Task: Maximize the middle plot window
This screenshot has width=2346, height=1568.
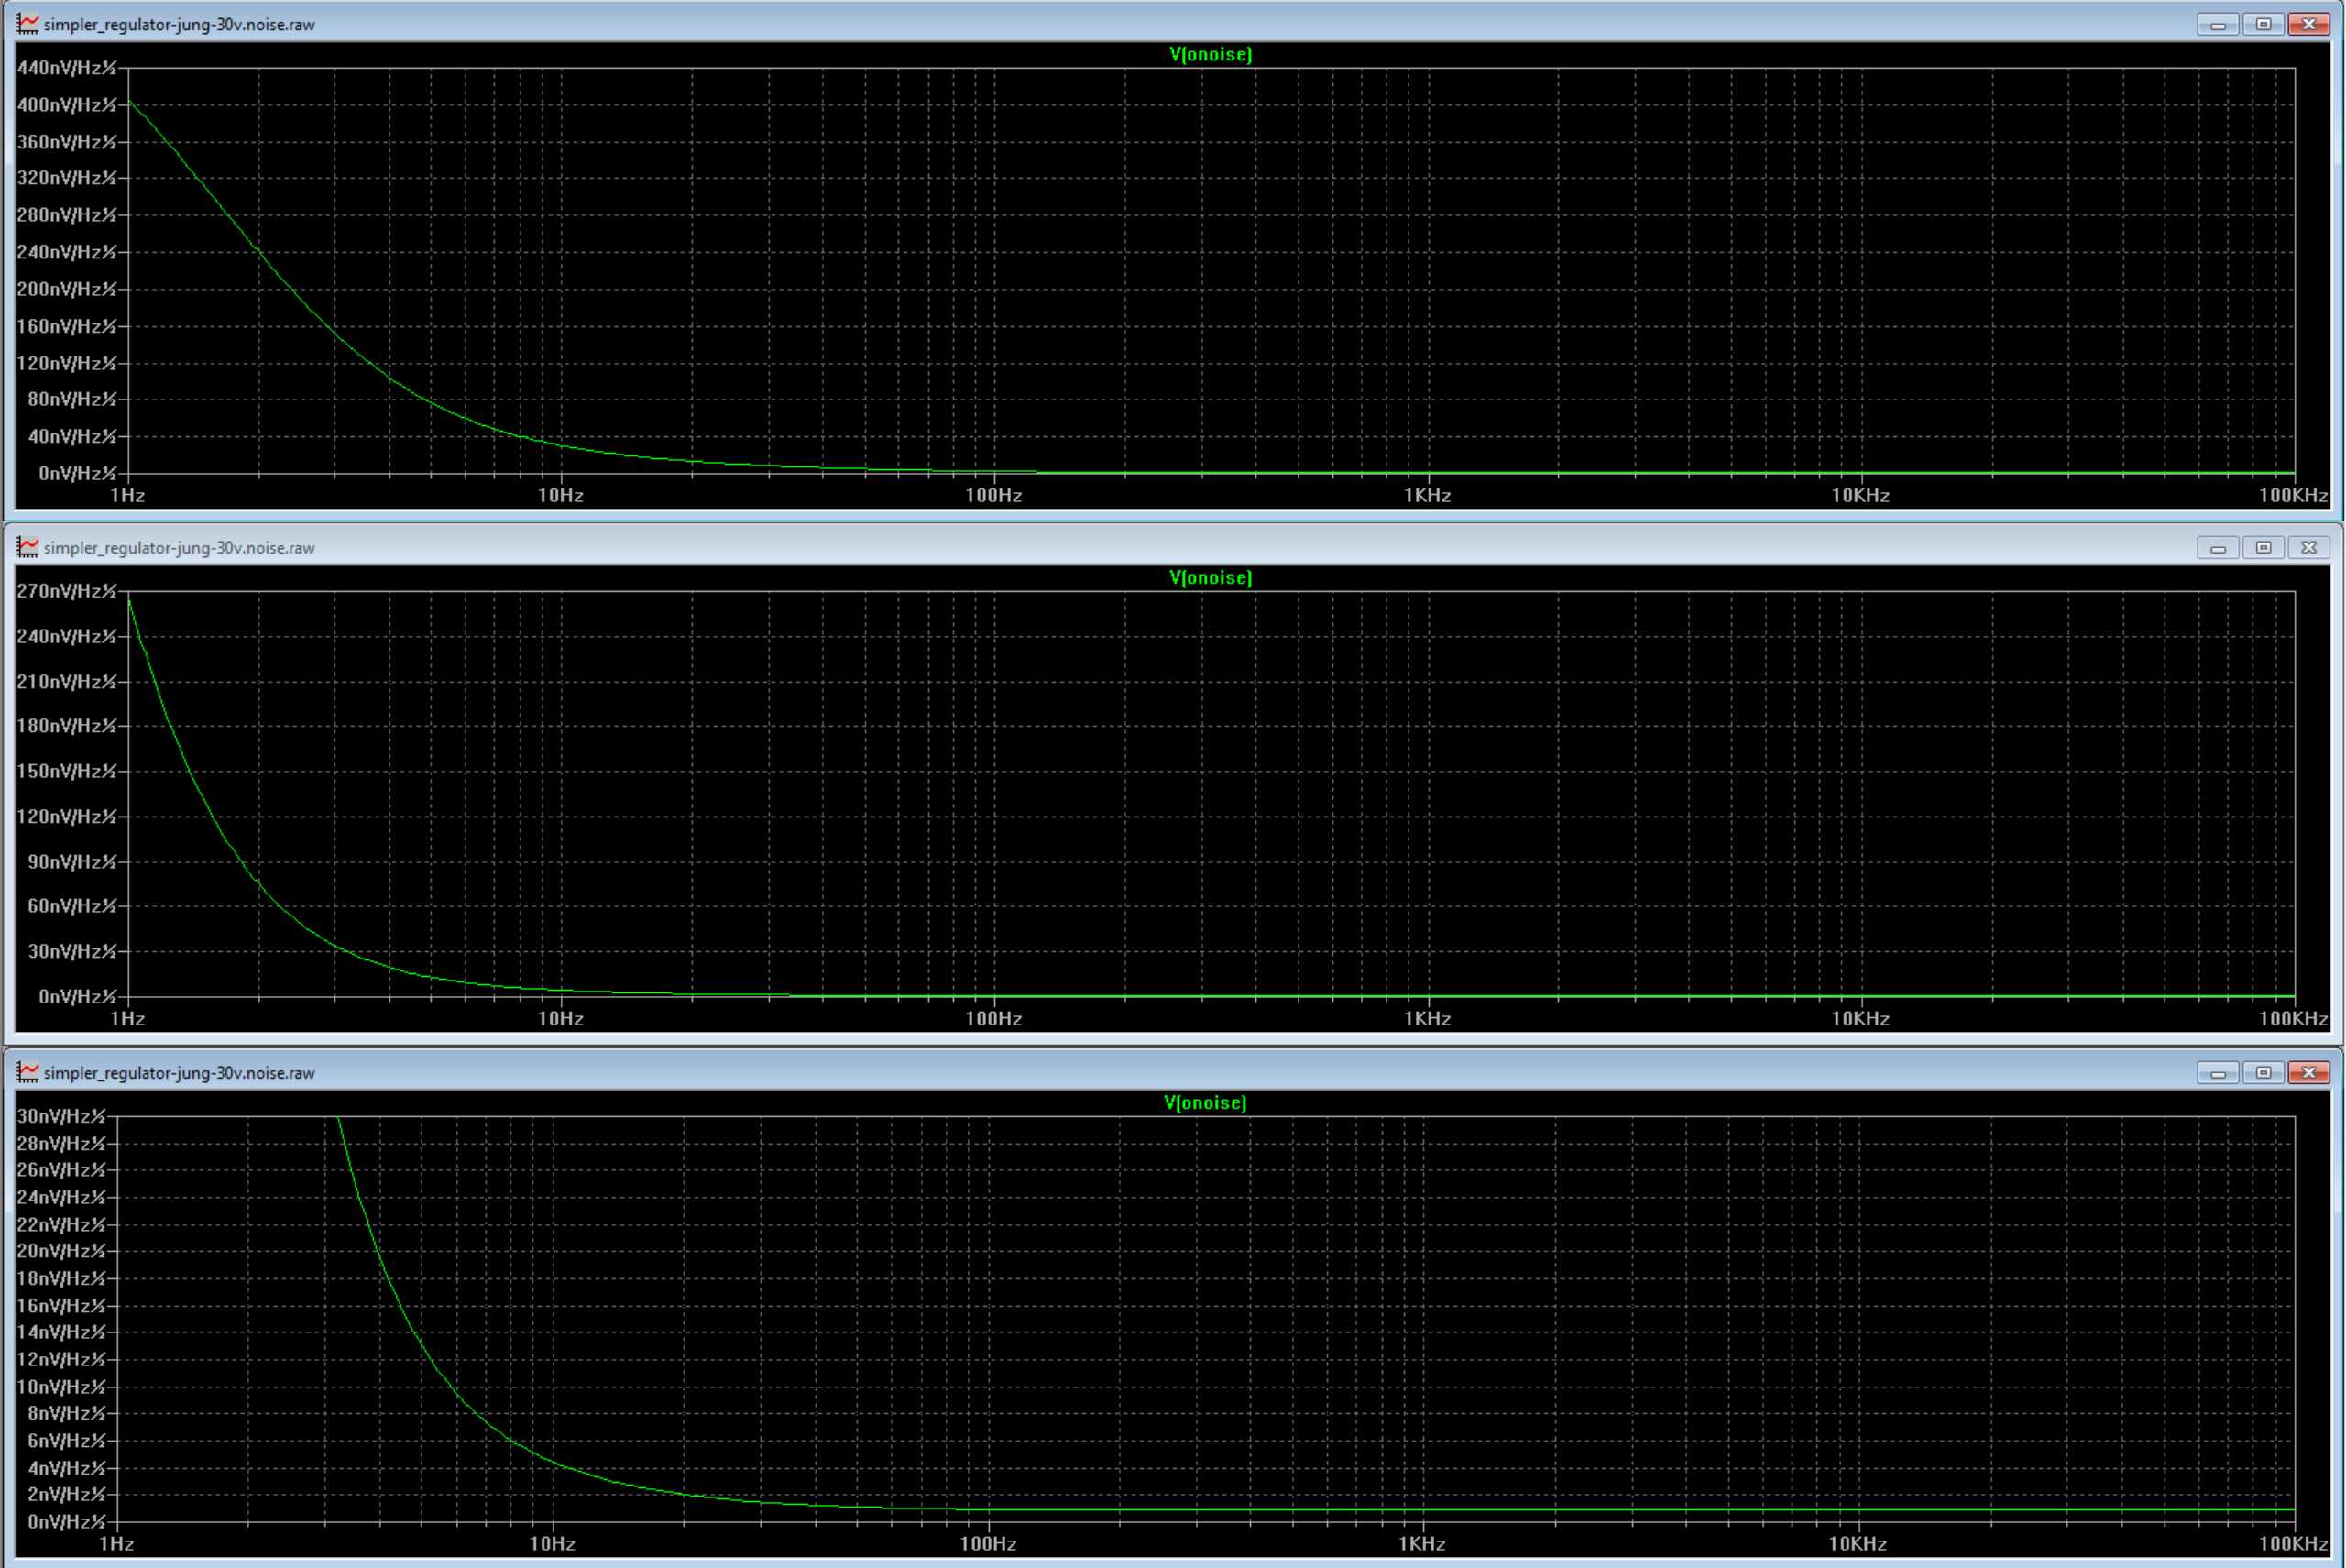Action: click(2263, 547)
